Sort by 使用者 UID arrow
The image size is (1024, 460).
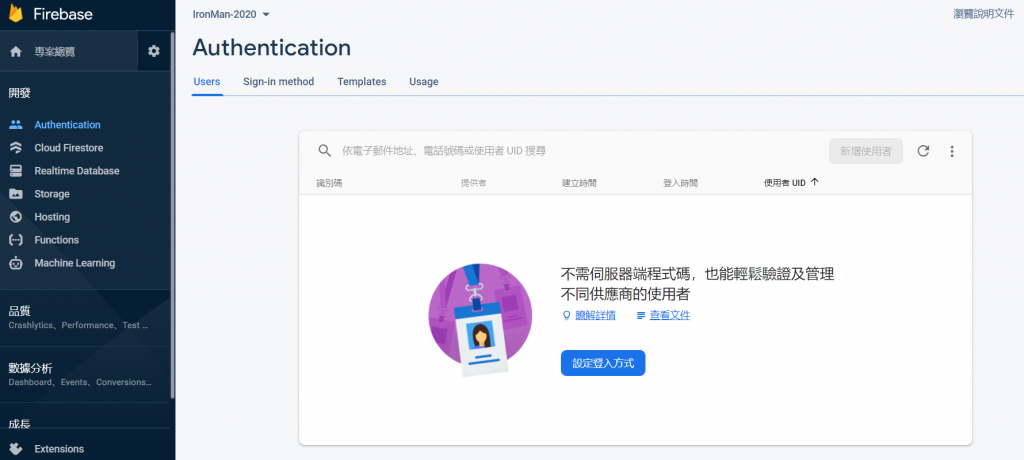[814, 183]
